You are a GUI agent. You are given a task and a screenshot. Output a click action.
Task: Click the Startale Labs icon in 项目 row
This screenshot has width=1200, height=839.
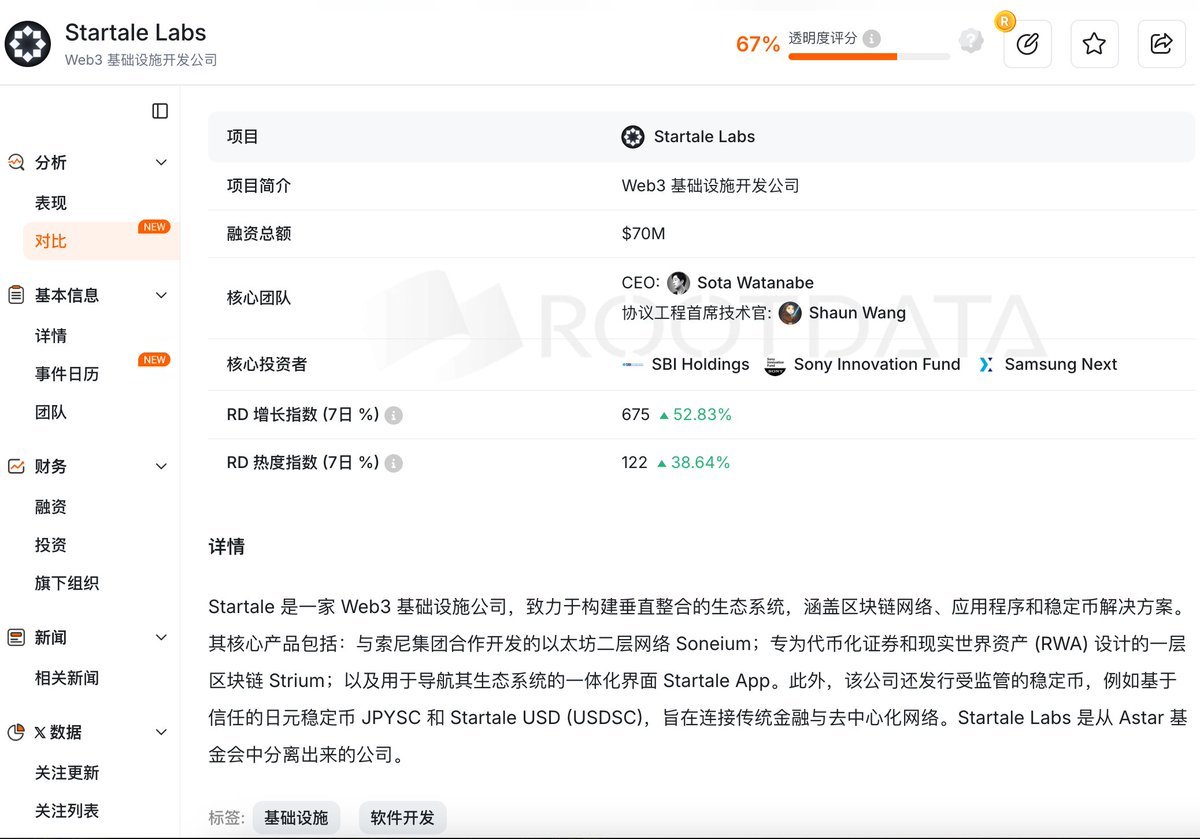(x=633, y=137)
